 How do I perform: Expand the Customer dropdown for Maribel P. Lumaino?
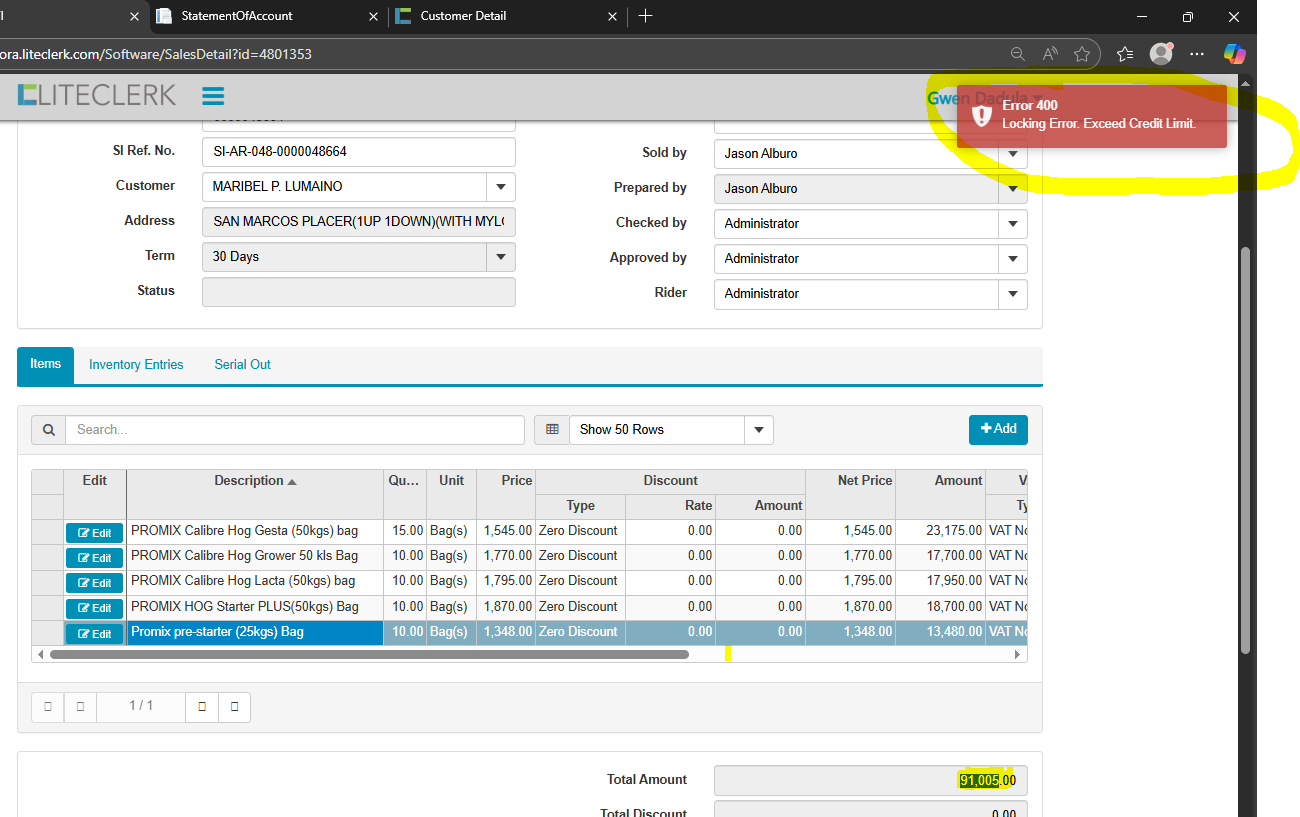500,187
